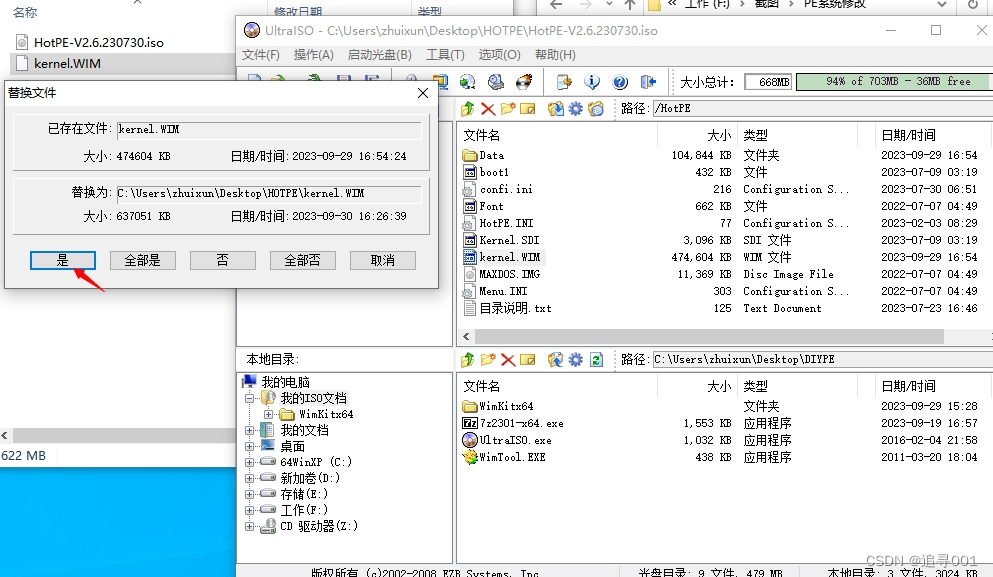Click red Delete icon in local pane toolbar

pos(508,360)
